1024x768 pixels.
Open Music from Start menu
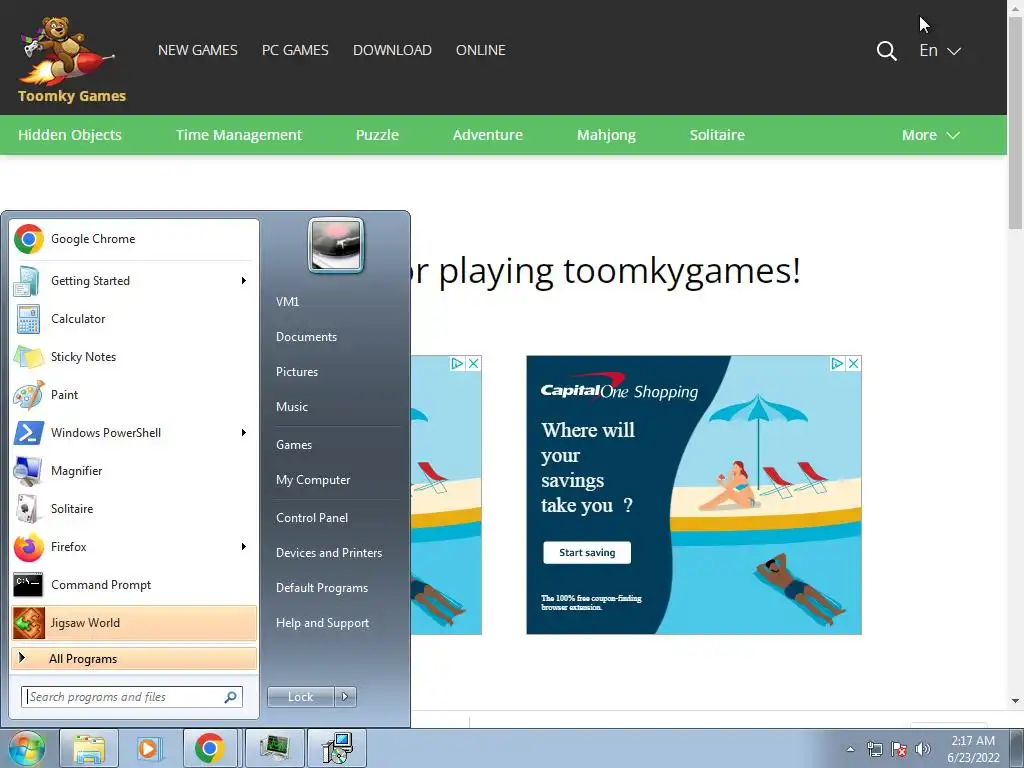(292, 407)
